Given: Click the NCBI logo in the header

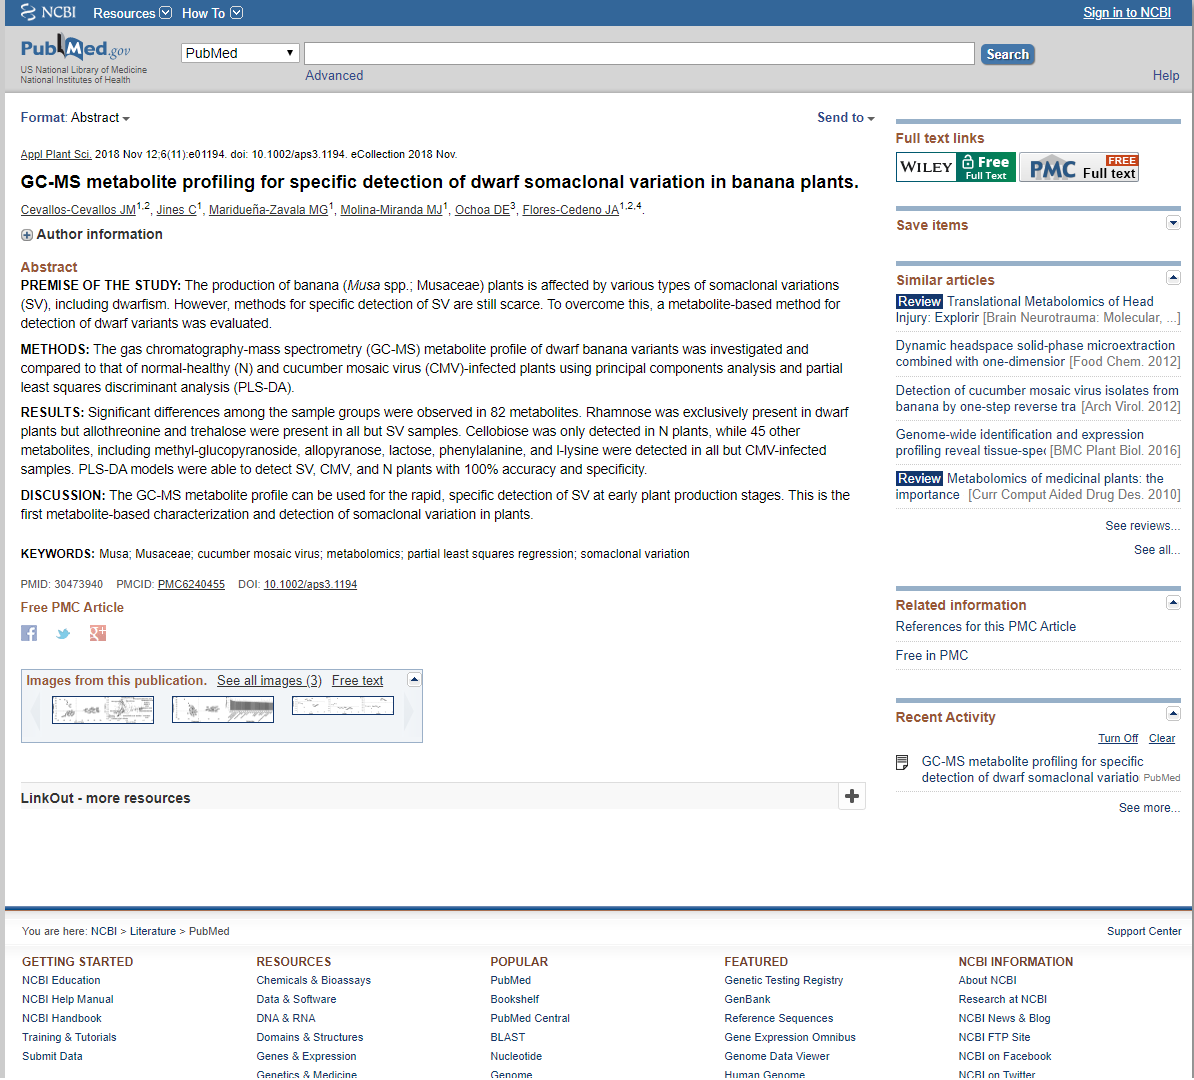Looking at the screenshot, I should pyautogui.click(x=48, y=12).
